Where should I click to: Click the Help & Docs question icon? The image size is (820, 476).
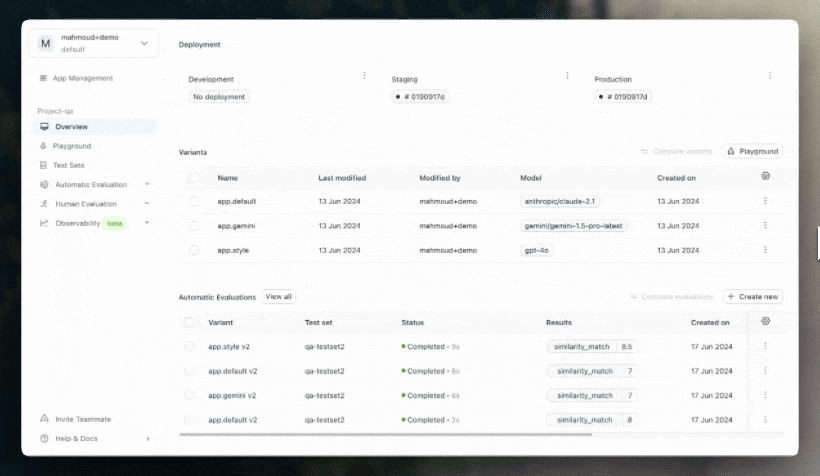point(44,438)
